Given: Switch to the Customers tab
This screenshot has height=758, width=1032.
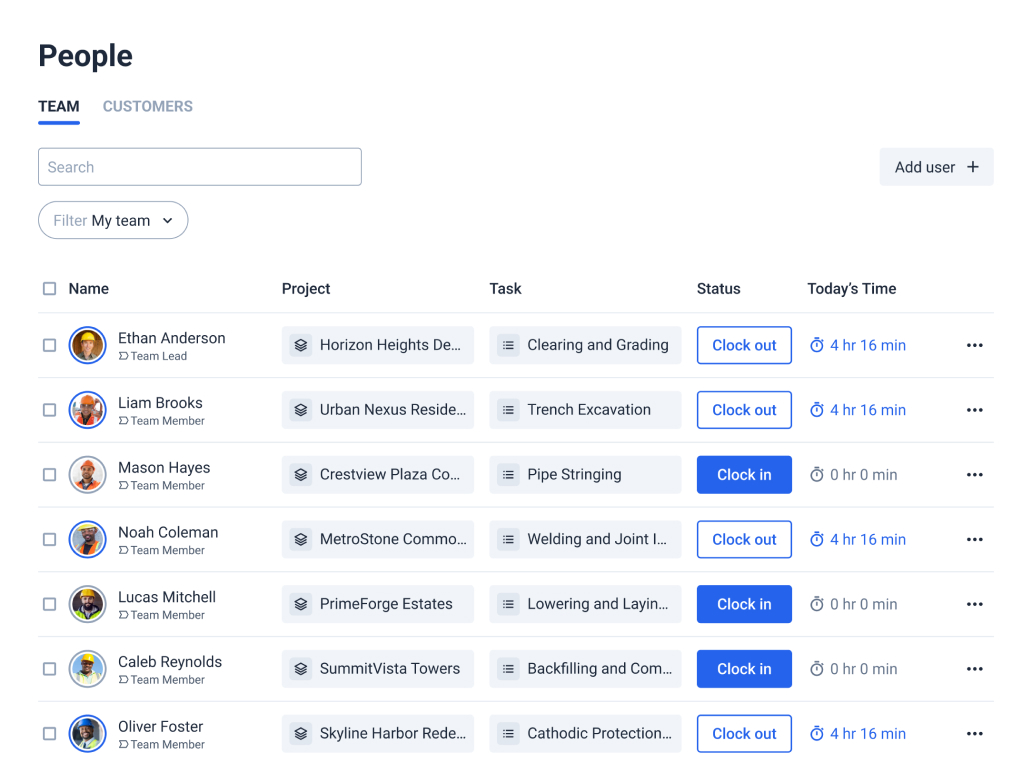Looking at the screenshot, I should (x=148, y=106).
